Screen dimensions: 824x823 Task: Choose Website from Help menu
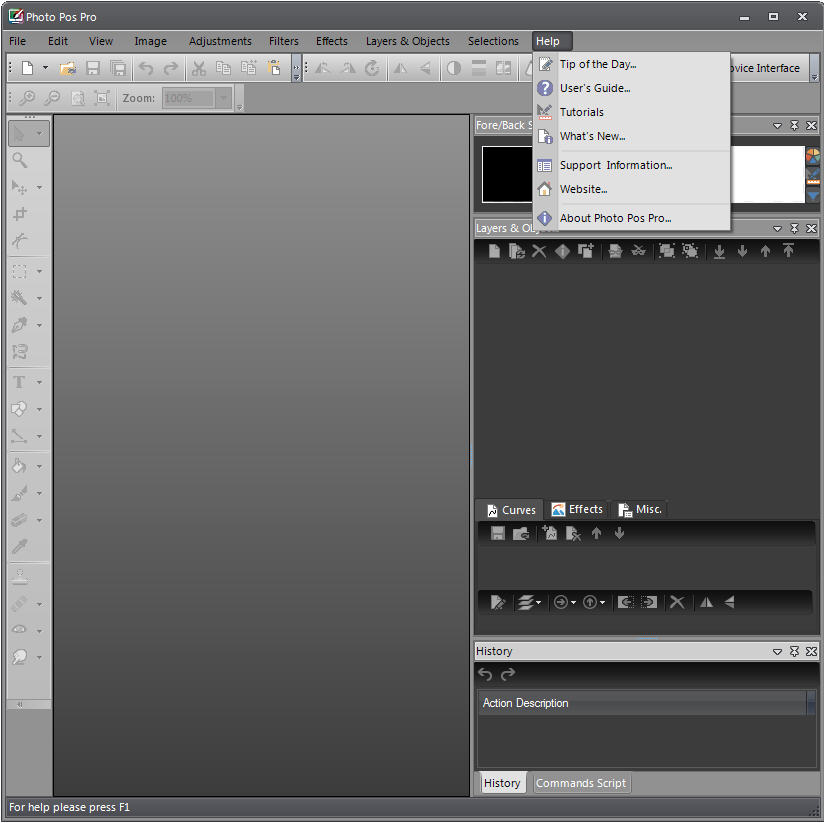[x=632, y=189]
